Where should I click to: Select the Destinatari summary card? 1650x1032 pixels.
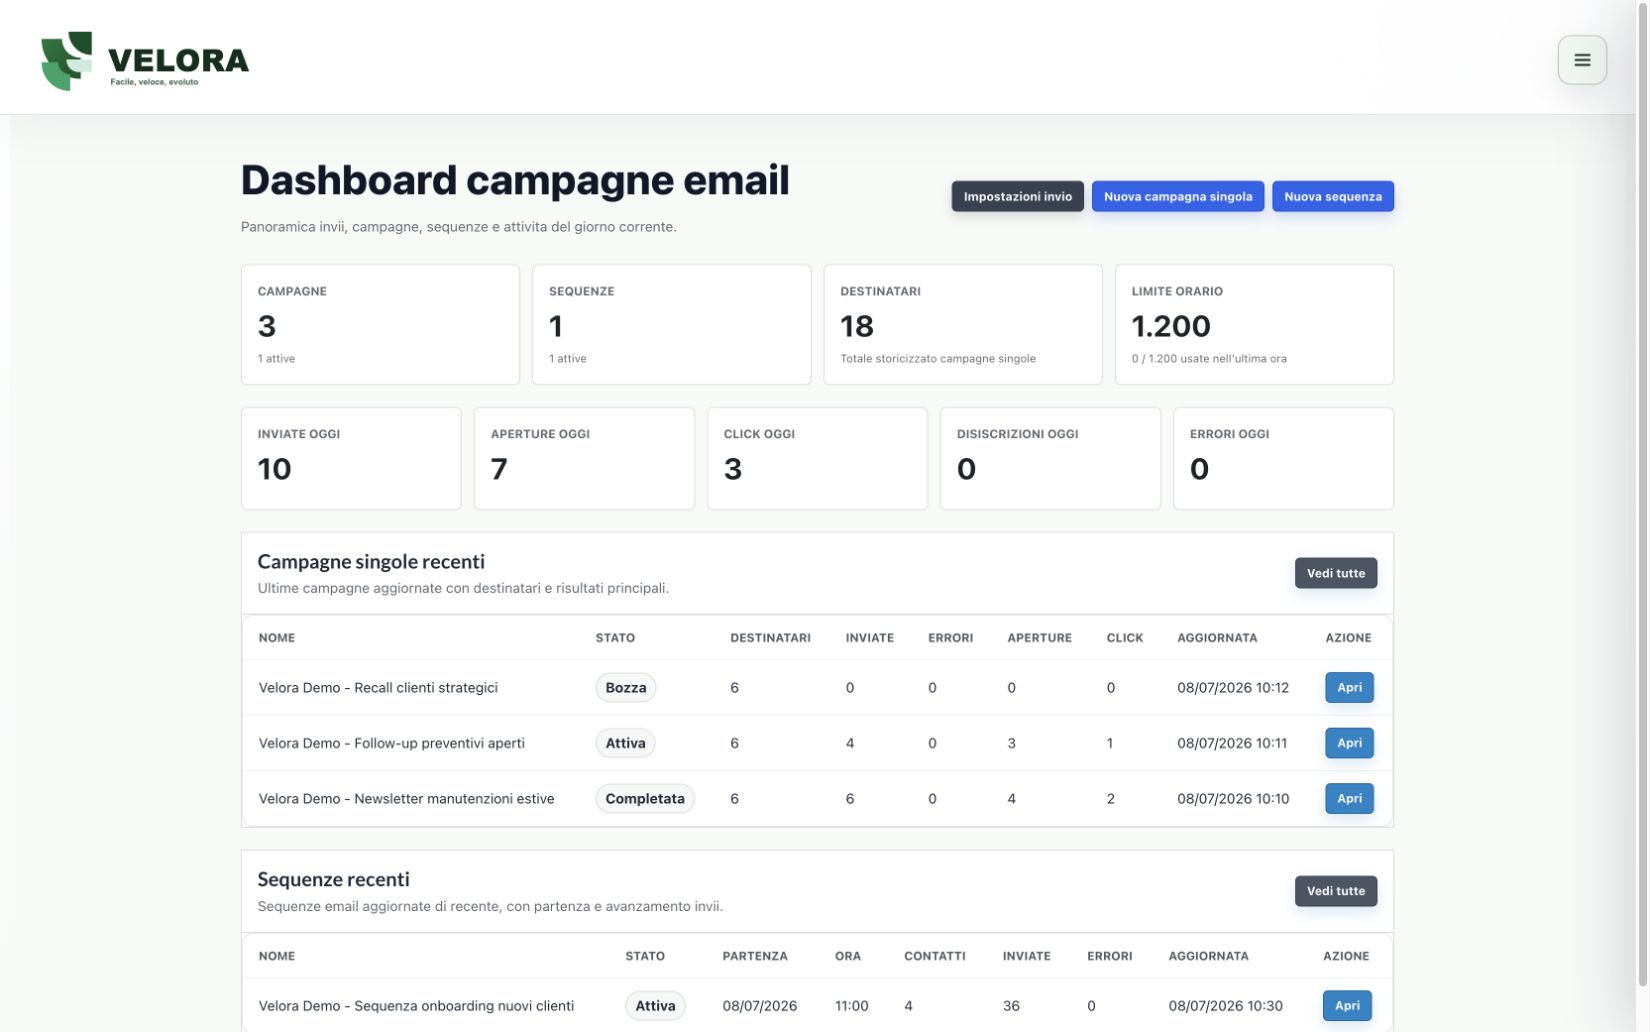(963, 324)
